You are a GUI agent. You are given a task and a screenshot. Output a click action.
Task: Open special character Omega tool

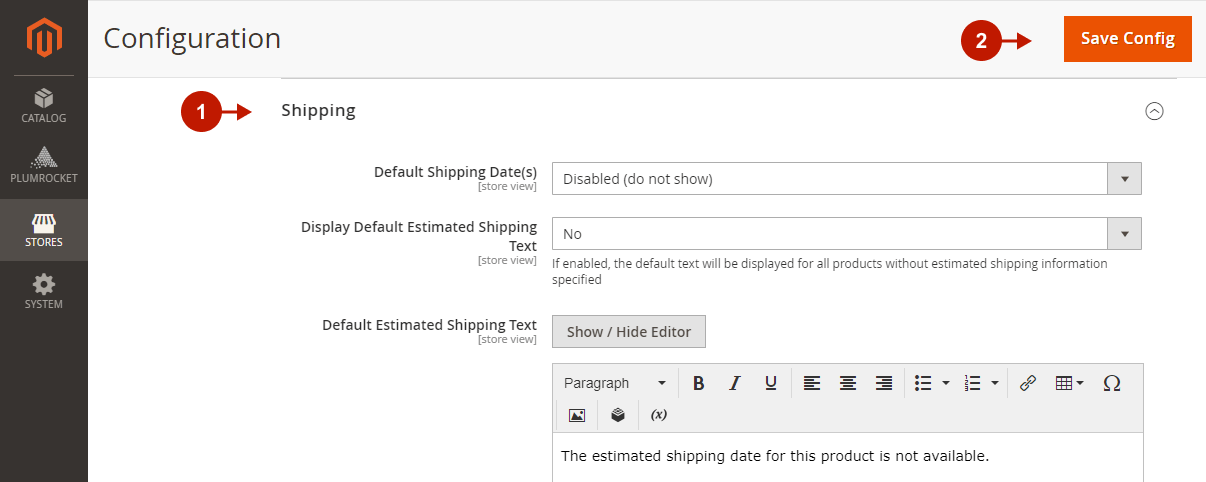click(x=1111, y=383)
